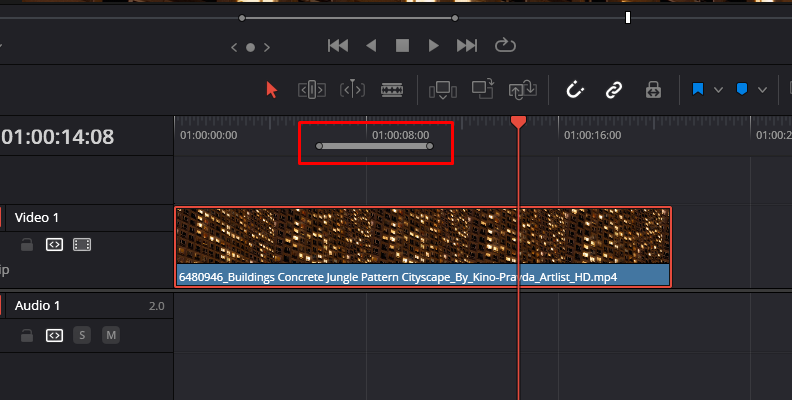Add a blue flag to clip
Screen dimensions: 792x400
coord(698,89)
